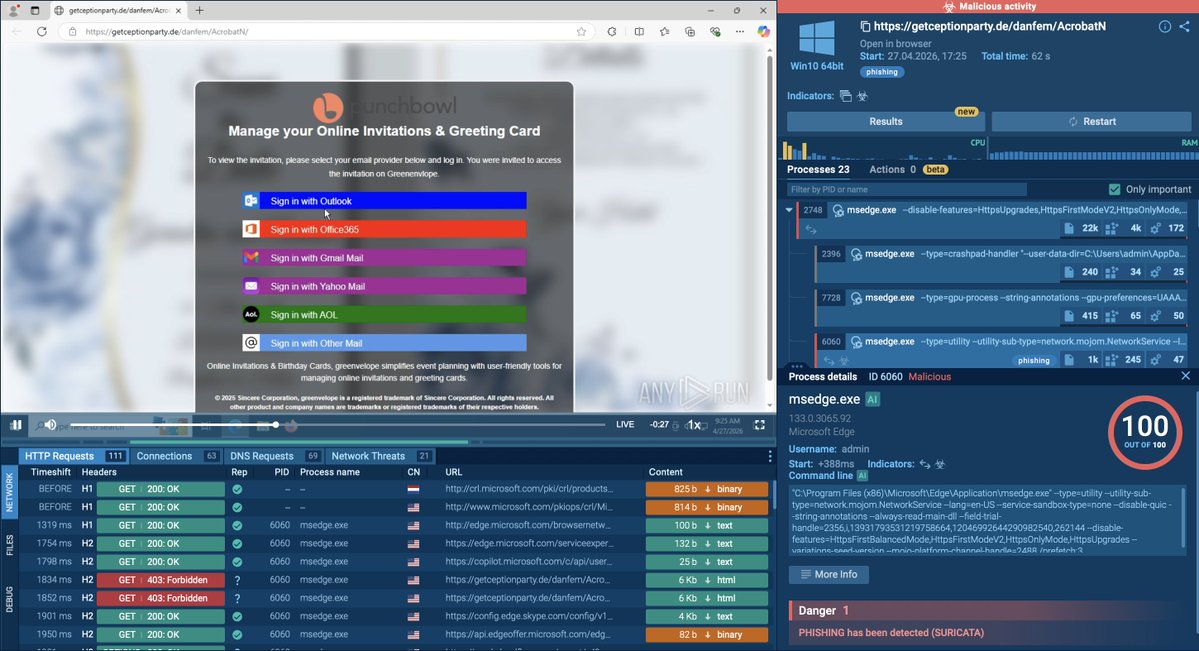The height and width of the screenshot is (651, 1199).
Task: Click Sign in with AOL
Action: point(385,314)
